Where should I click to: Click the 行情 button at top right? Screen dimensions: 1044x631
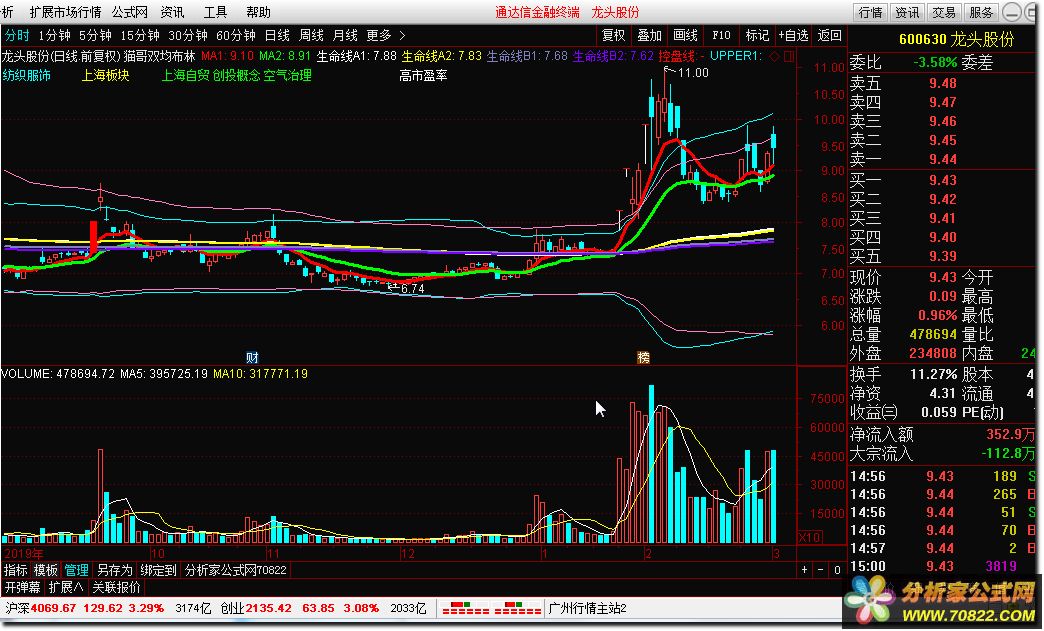[x=870, y=12]
